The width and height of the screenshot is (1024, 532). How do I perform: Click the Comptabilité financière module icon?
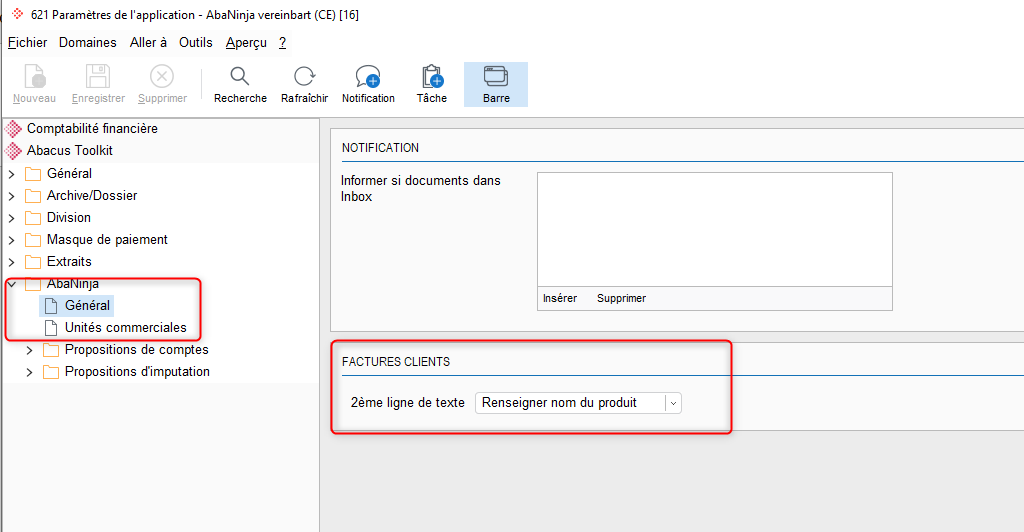(x=13, y=129)
